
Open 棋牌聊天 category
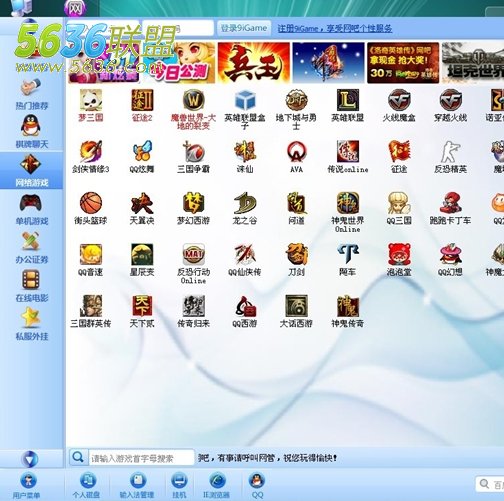click(x=32, y=132)
